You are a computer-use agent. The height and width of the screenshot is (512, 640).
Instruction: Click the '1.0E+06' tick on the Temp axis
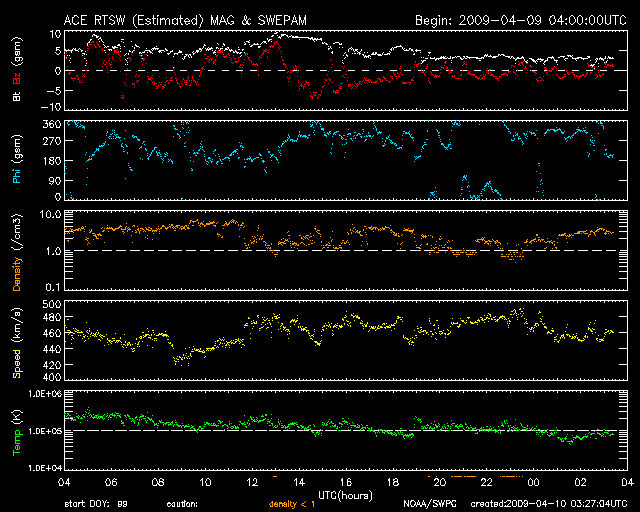click(45, 394)
